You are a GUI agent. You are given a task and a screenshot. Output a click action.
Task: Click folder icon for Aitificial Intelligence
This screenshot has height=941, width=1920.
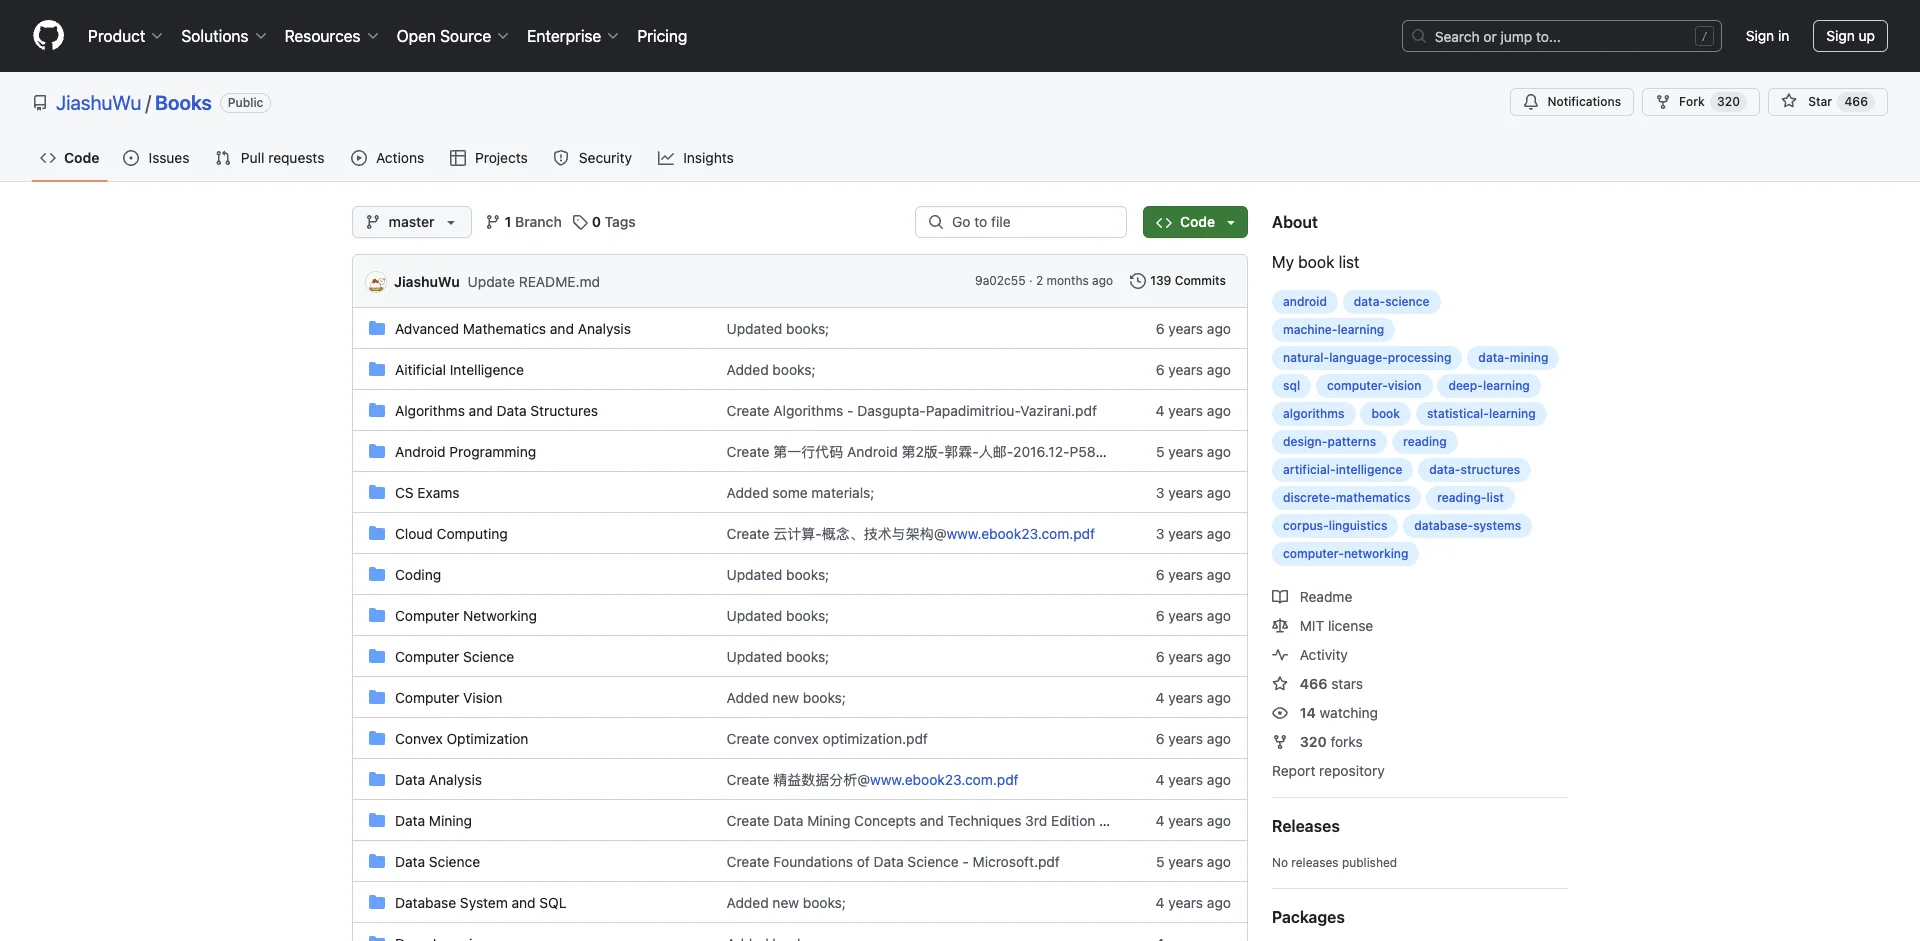point(377,369)
